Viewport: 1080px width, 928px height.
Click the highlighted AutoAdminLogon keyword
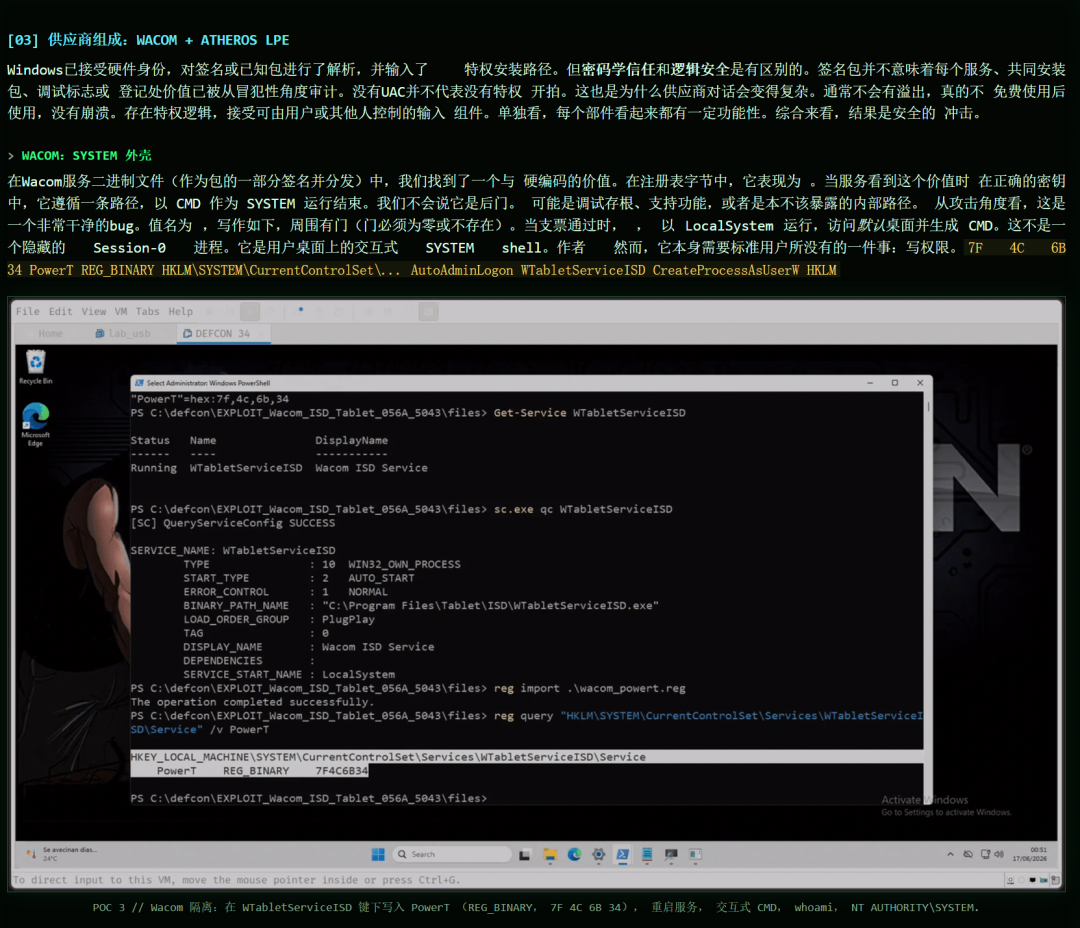pos(461,270)
